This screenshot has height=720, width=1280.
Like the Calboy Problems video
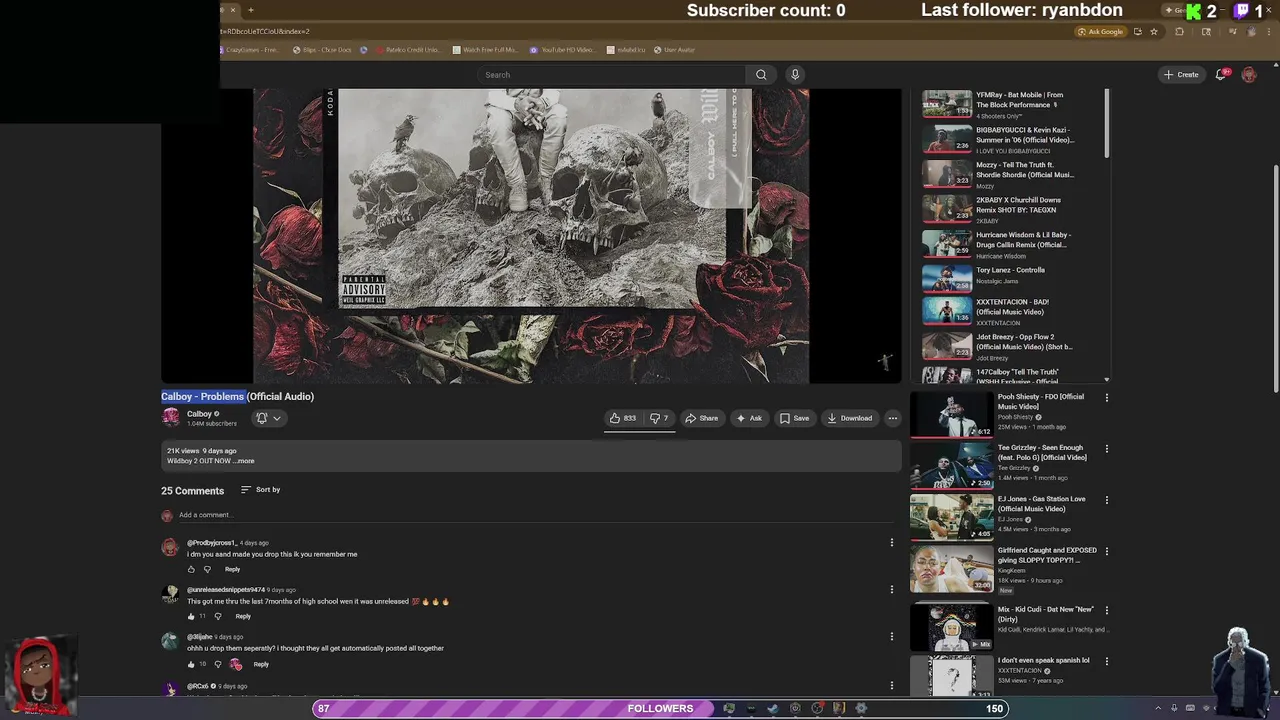pos(623,418)
